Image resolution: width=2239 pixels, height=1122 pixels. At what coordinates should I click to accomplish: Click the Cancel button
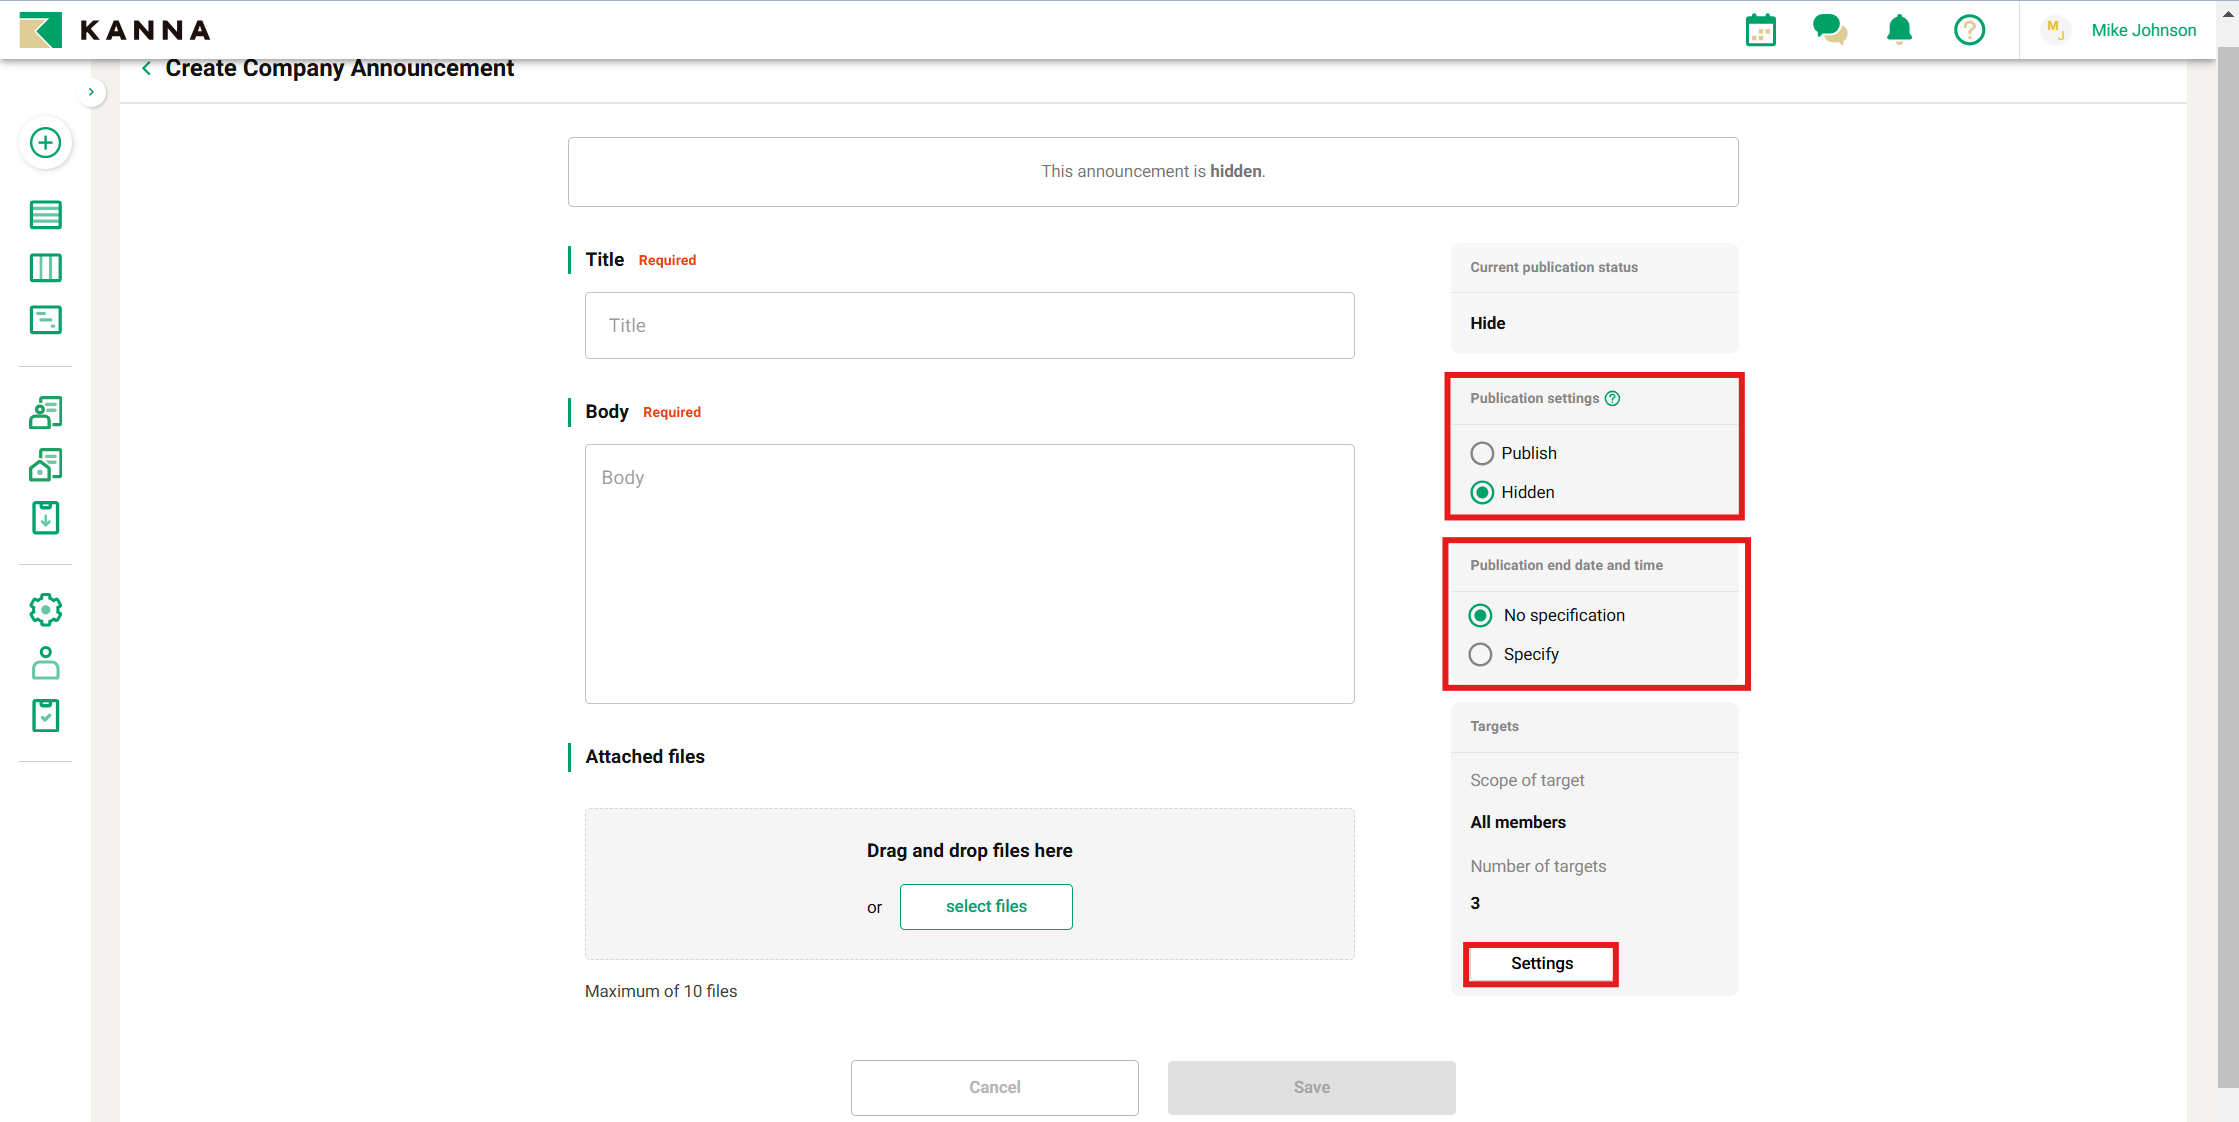tap(994, 1088)
